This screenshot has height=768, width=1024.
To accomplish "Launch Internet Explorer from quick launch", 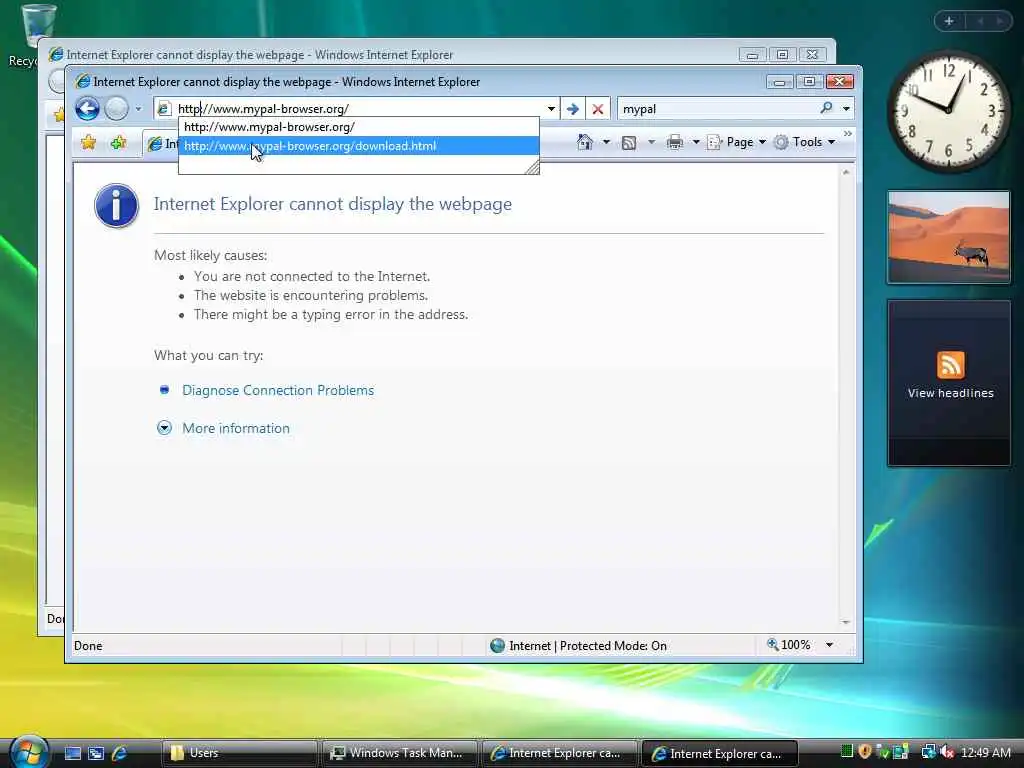I will 120,753.
